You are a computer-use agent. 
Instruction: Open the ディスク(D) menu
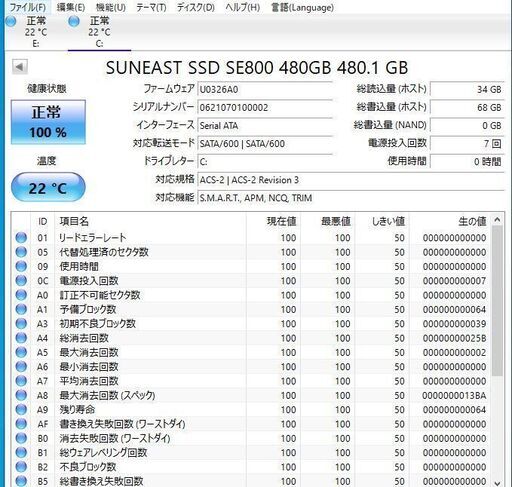[196, 7]
